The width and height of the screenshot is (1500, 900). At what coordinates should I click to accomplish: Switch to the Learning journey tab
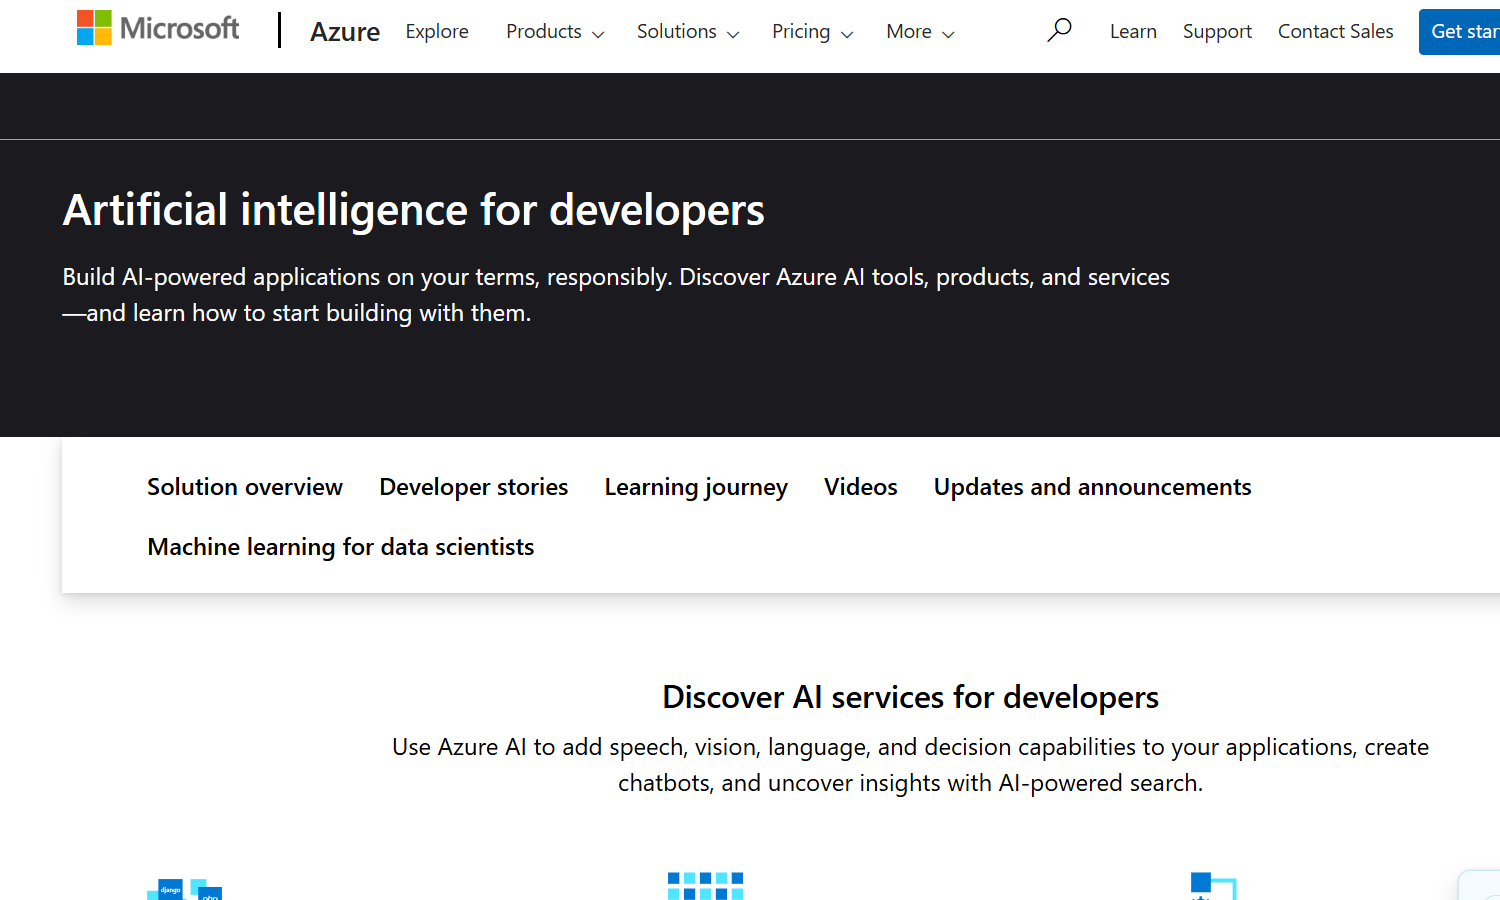(x=696, y=487)
